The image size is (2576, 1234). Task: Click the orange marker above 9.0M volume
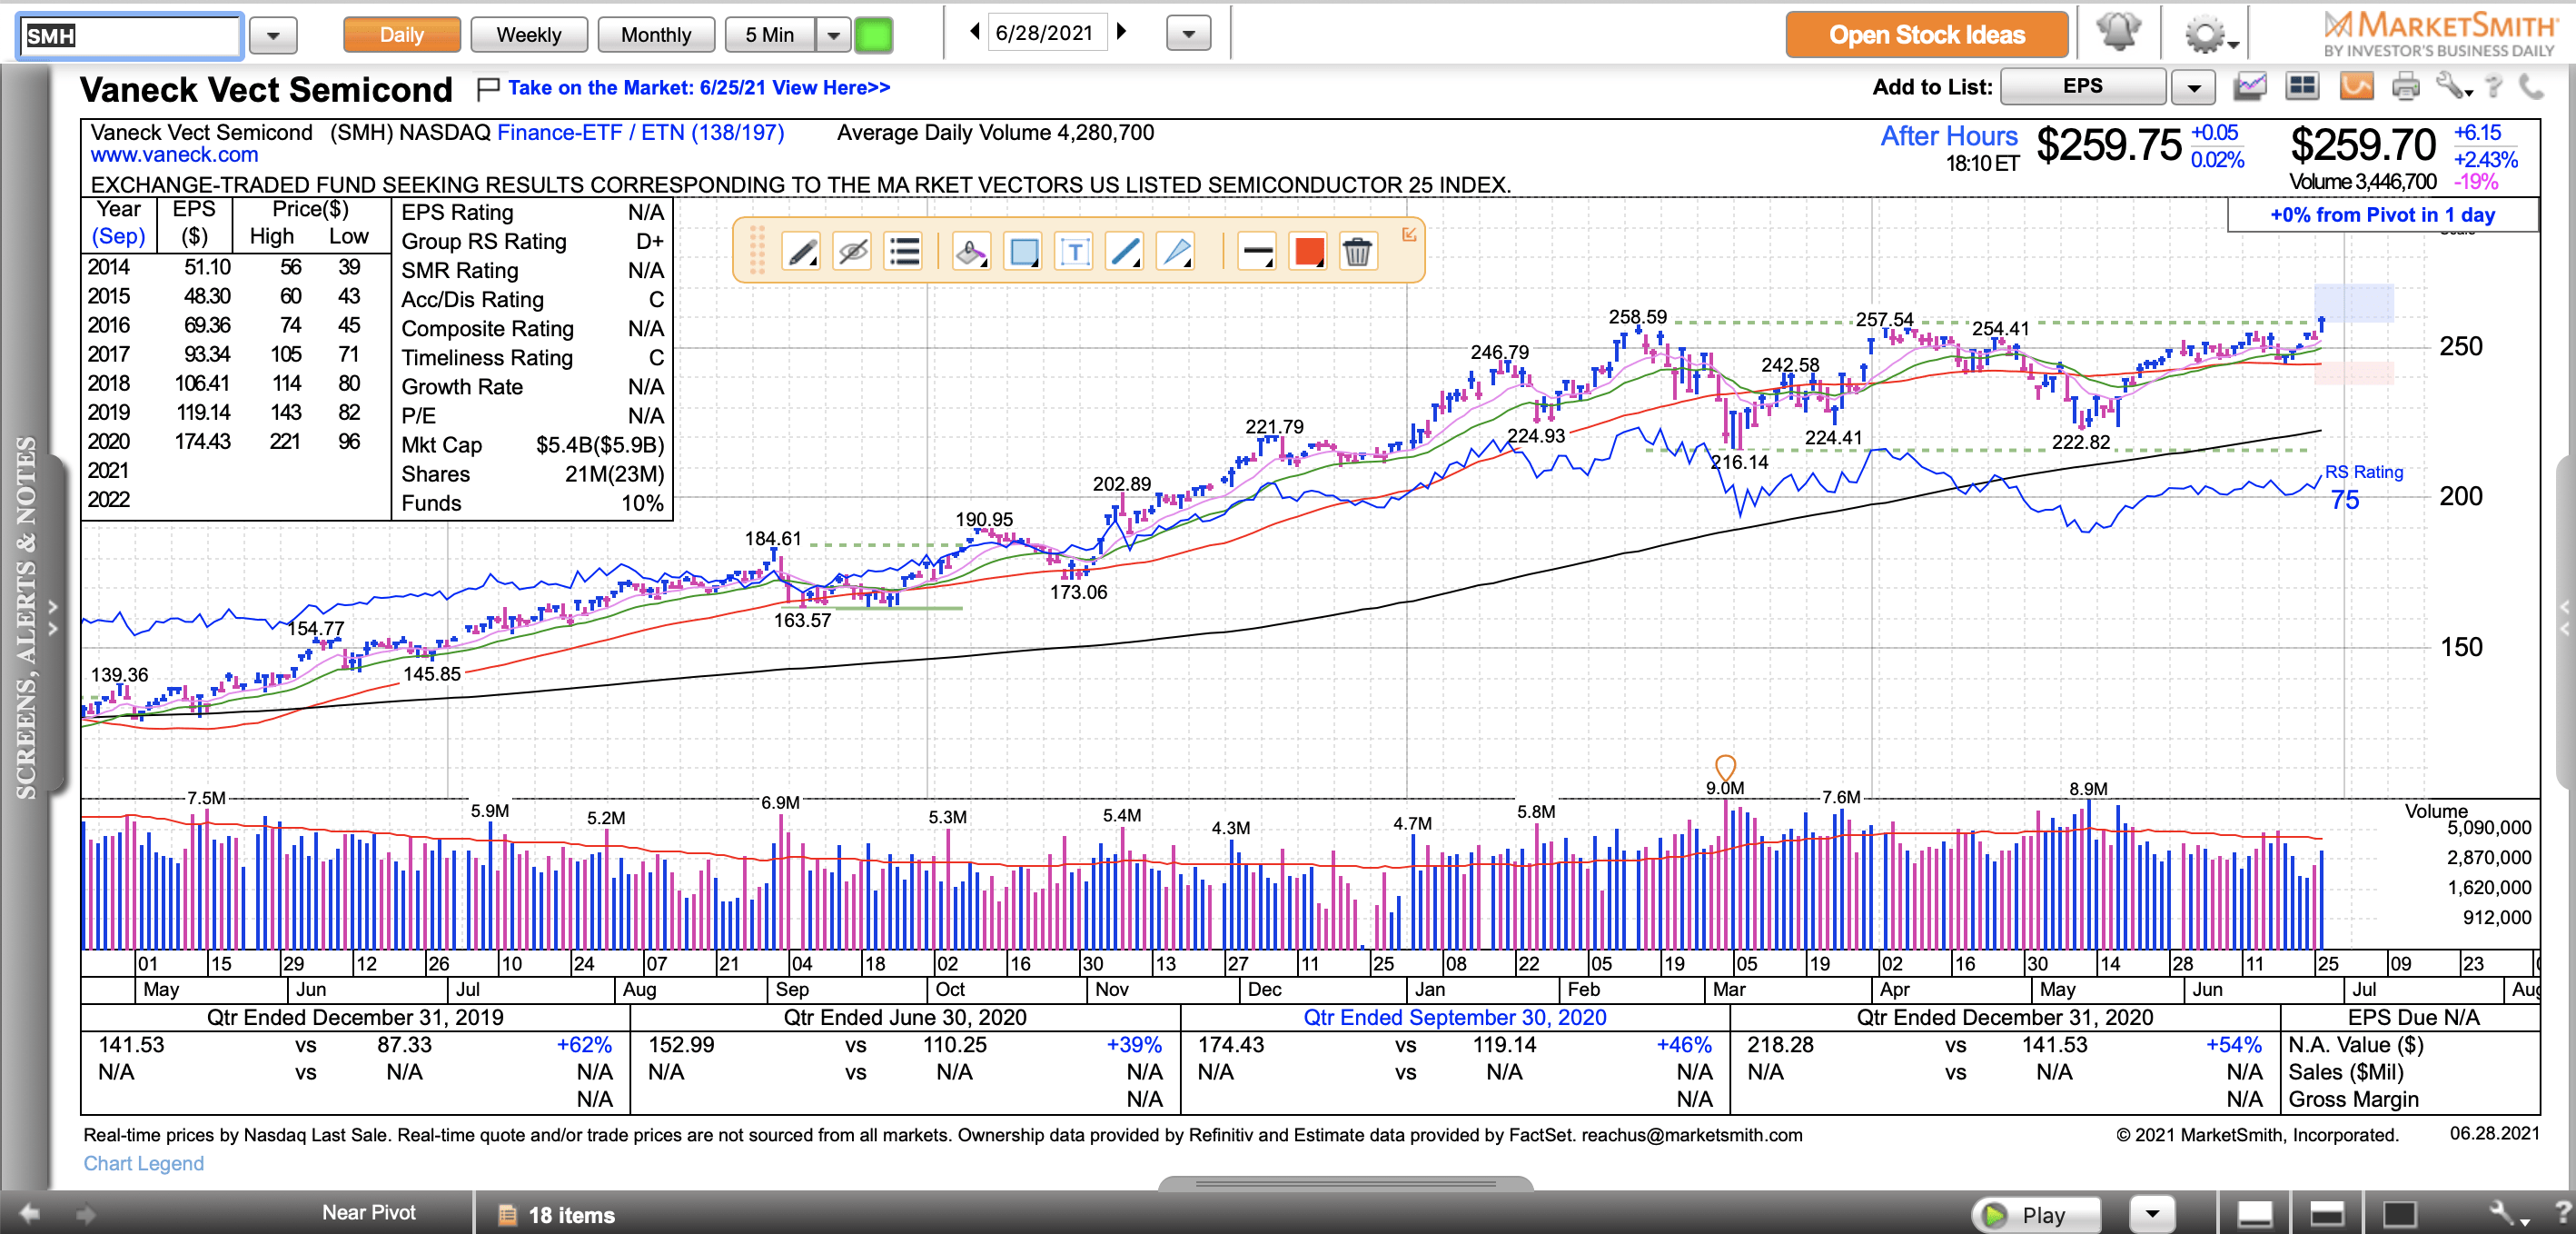(x=1725, y=767)
